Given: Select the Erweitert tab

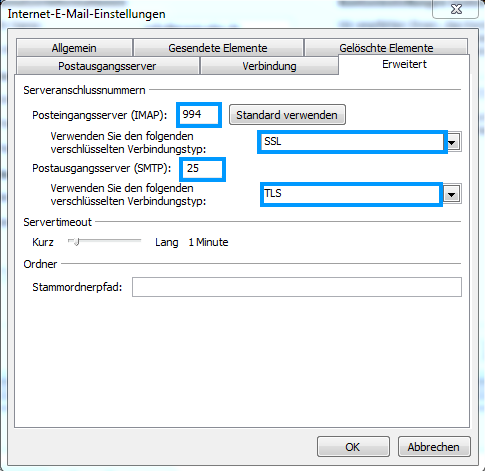Looking at the screenshot, I should (404, 64).
